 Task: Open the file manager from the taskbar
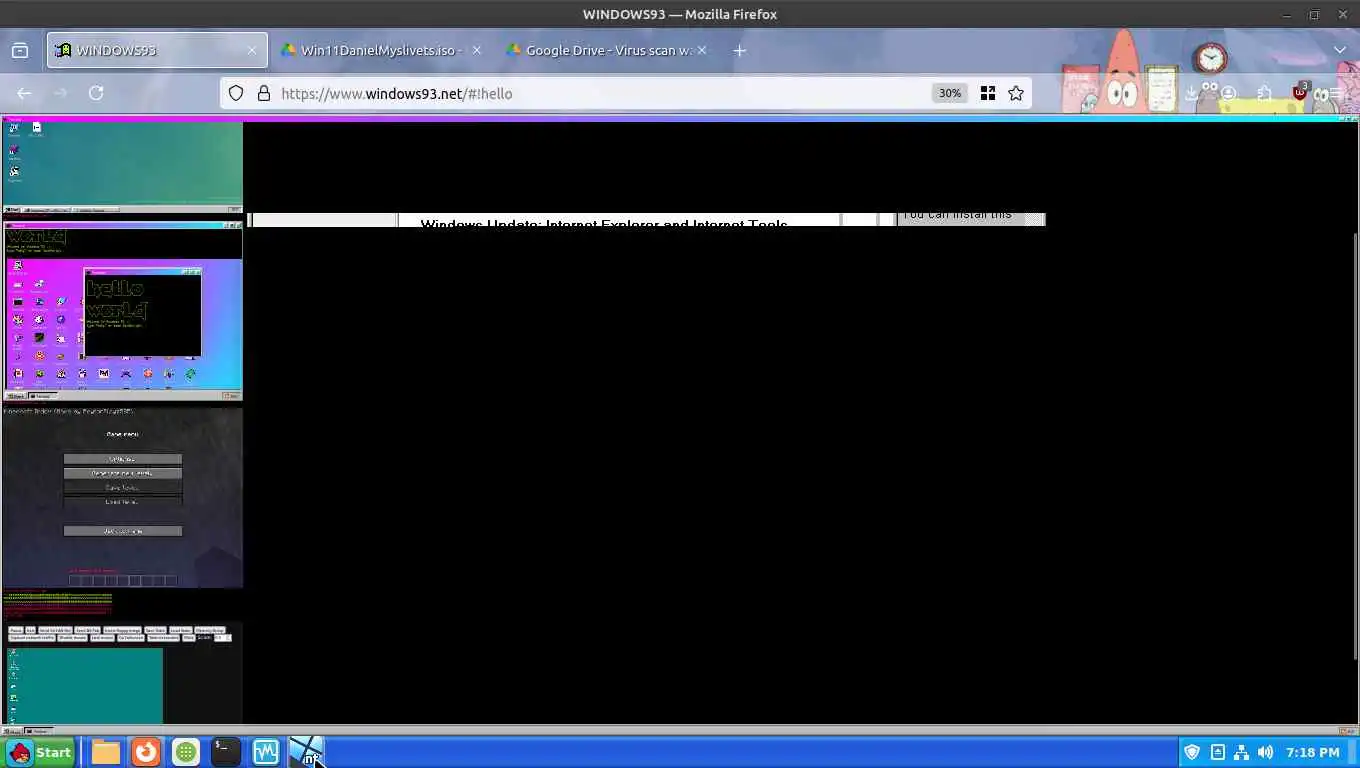106,752
